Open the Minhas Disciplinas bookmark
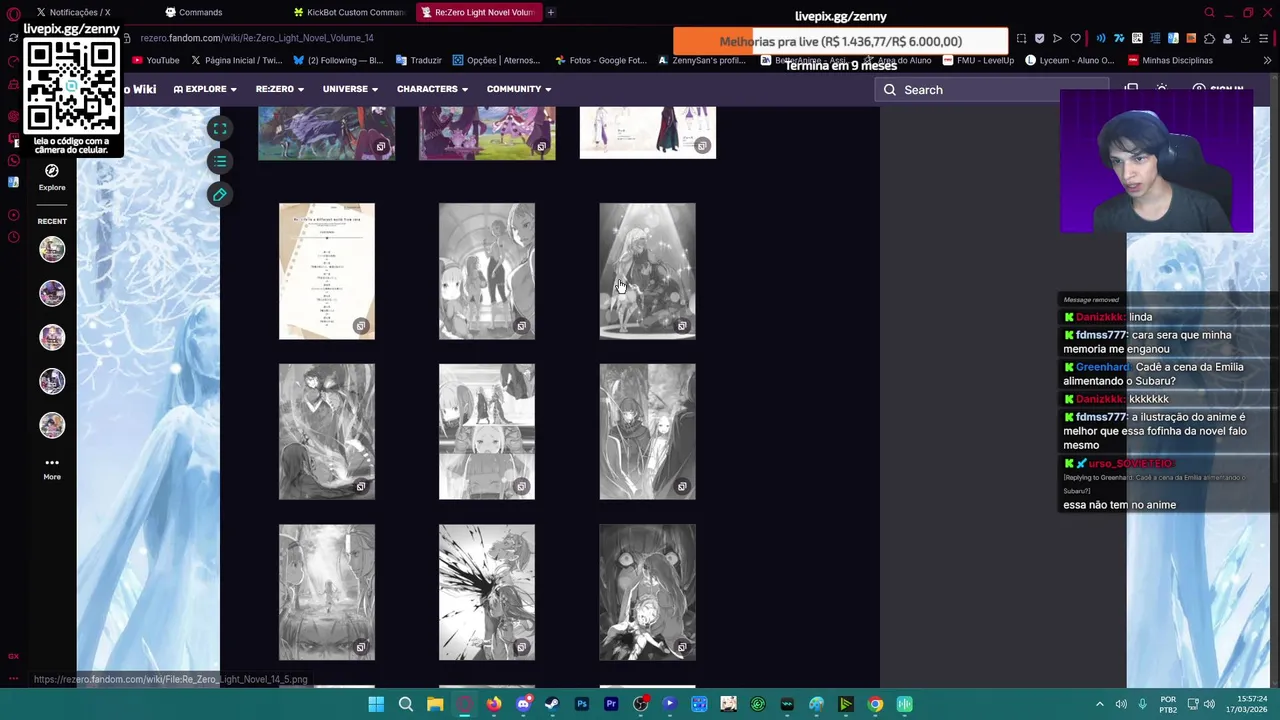1280x720 pixels. [1169, 60]
